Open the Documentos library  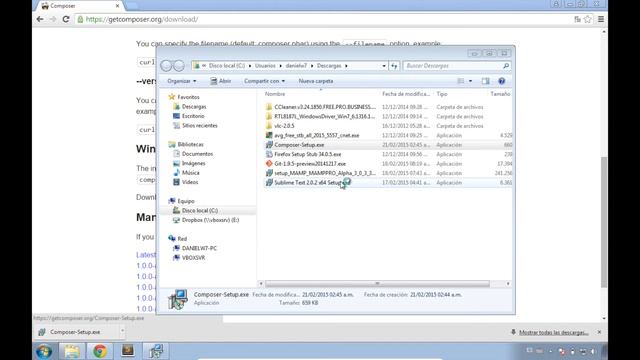coord(197,154)
